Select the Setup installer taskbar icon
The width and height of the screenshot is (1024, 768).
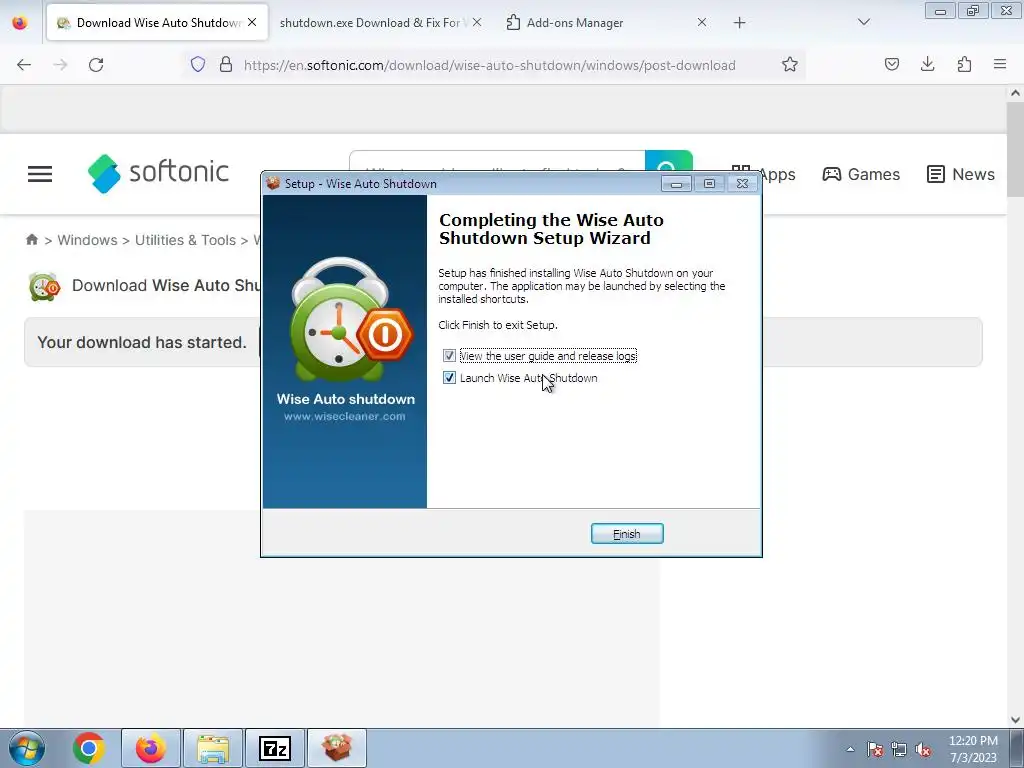[x=337, y=748]
